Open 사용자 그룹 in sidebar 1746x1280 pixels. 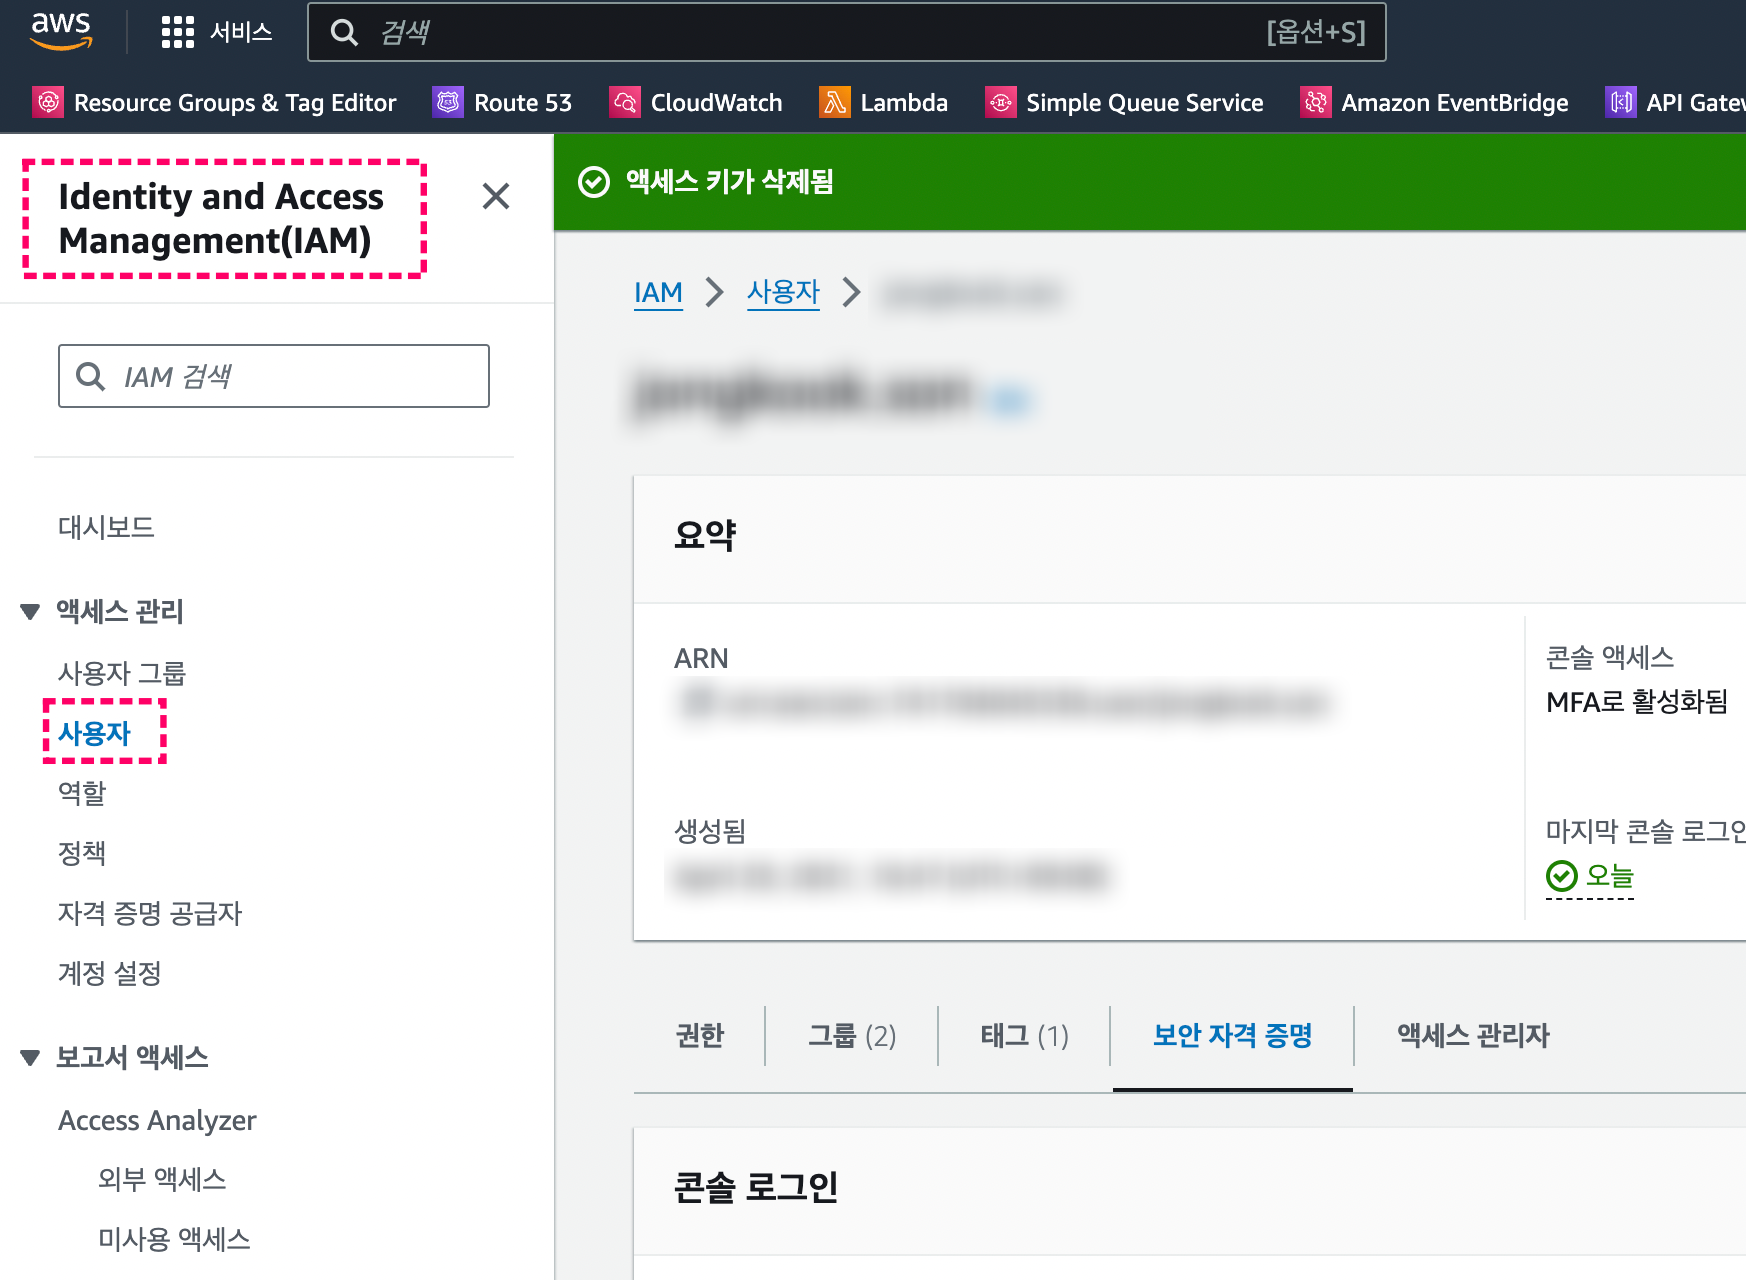[122, 673]
